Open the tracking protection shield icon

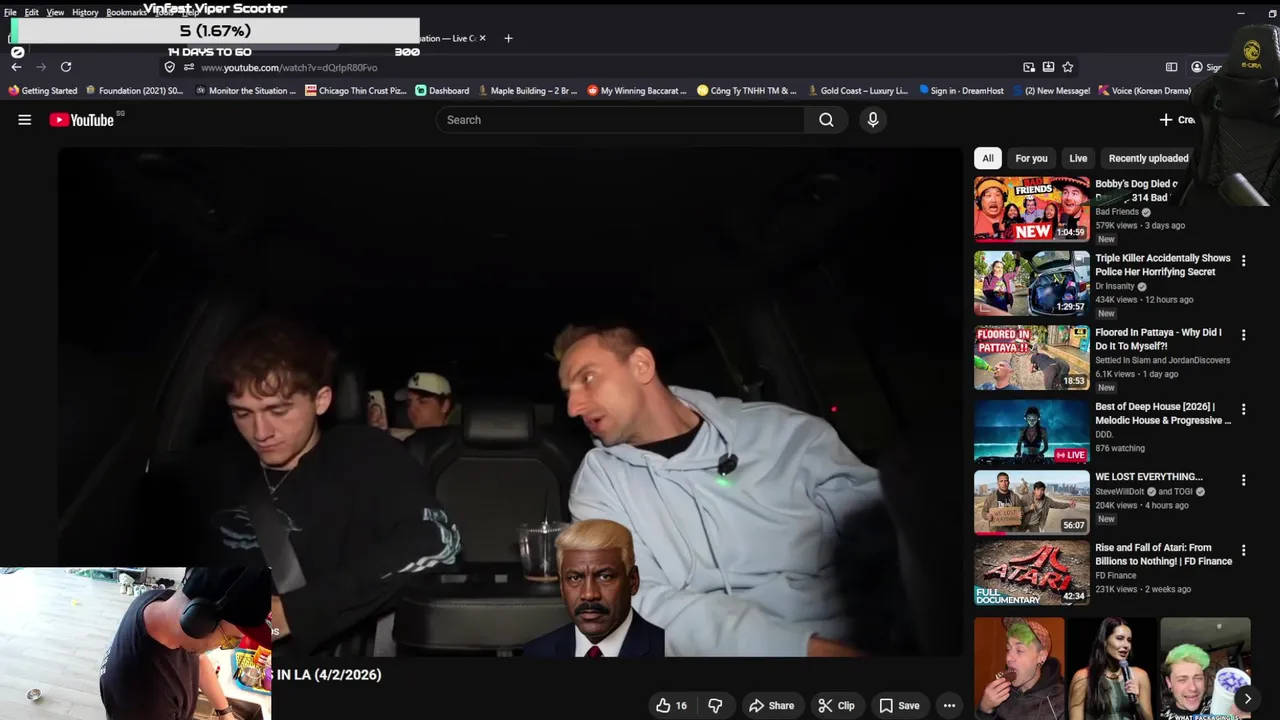pyautogui.click(x=170, y=67)
